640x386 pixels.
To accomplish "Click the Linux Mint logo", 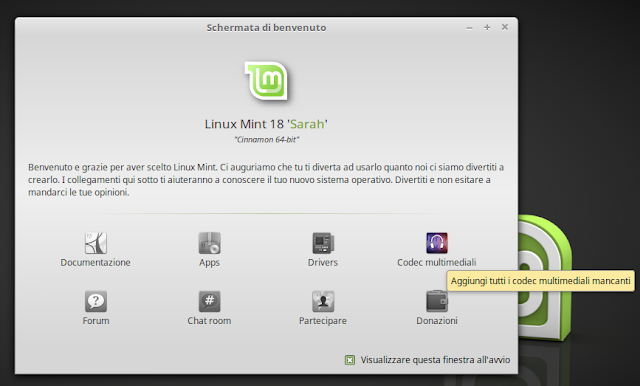I will coord(267,81).
